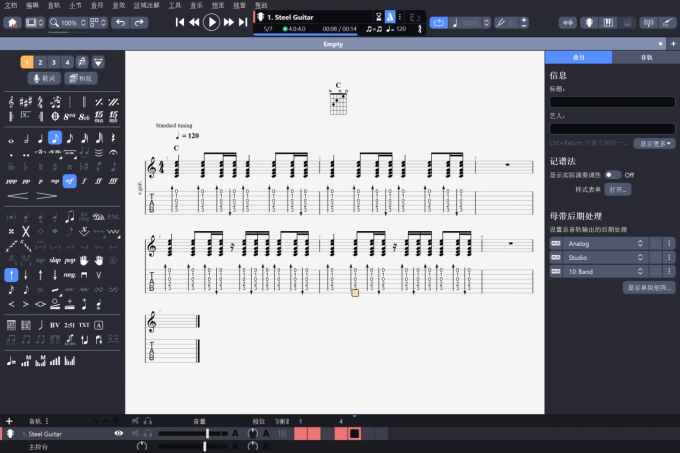Viewport: 680px width, 453px height.
Task: Click the home icon in toolbar
Action: click(x=12, y=22)
